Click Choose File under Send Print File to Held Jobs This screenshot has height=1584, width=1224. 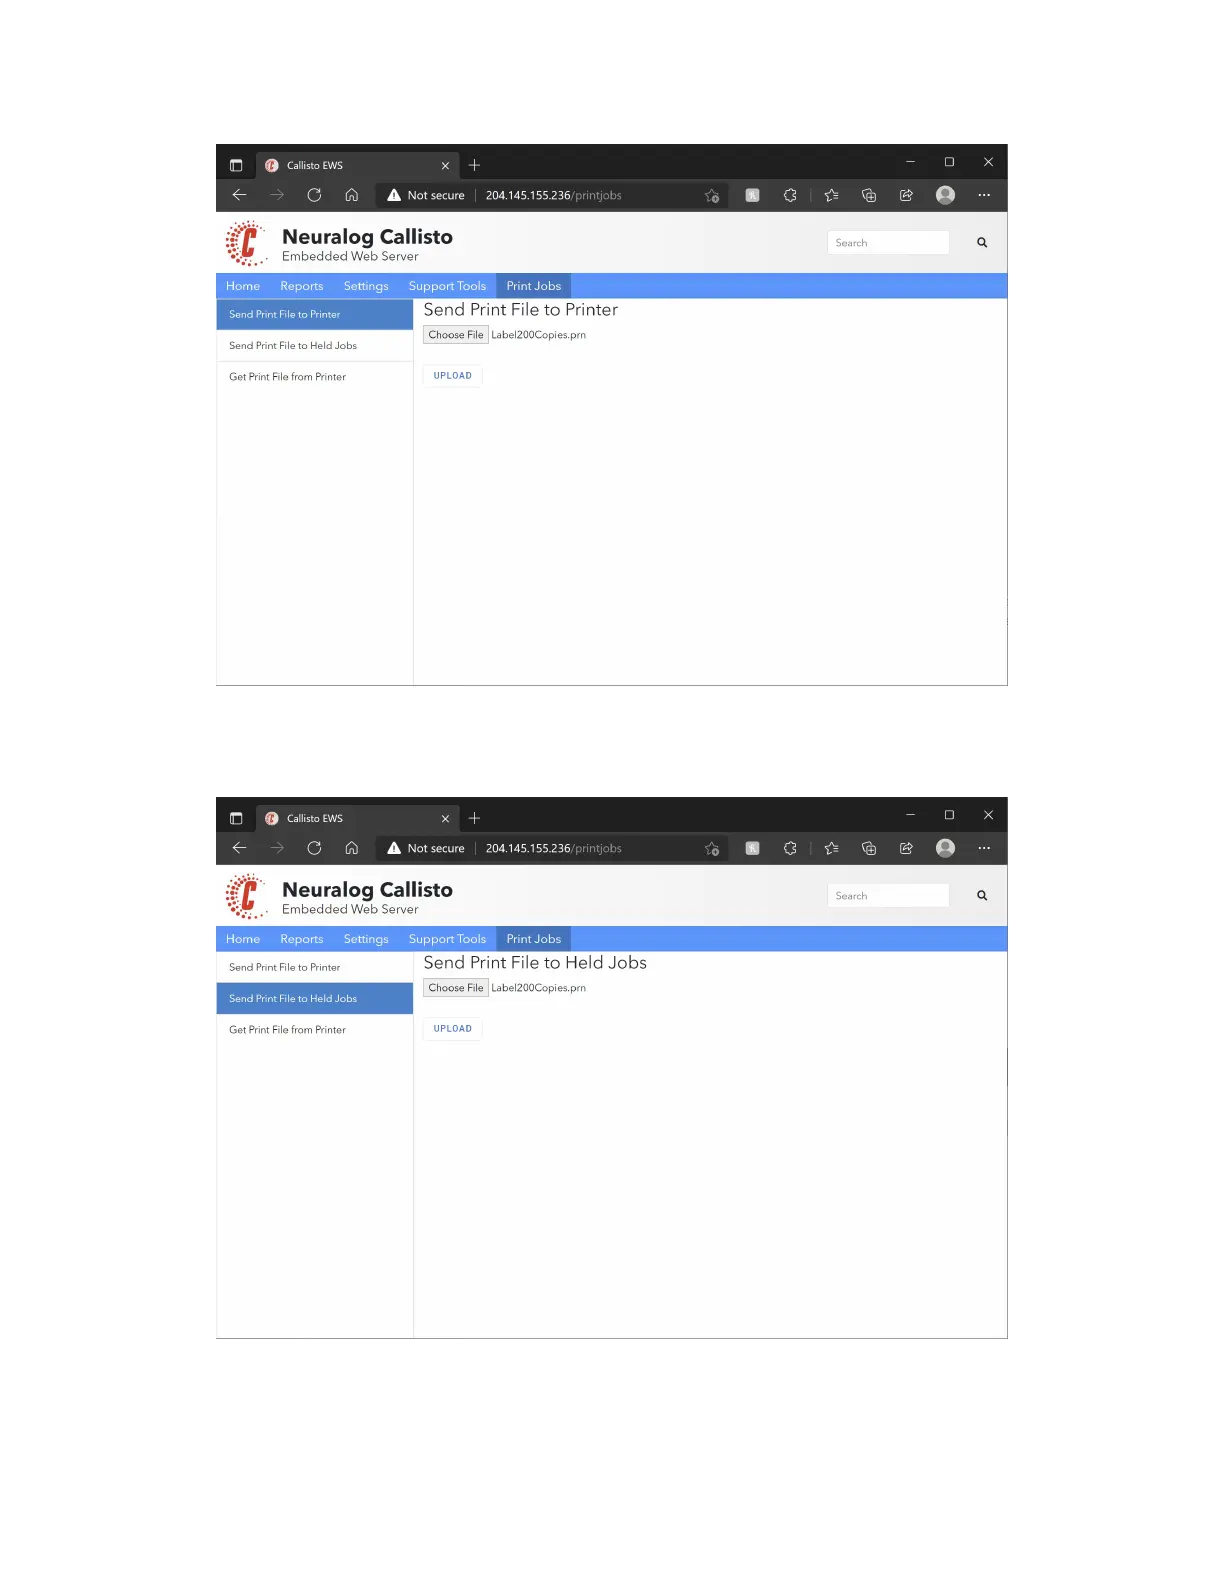tap(456, 988)
